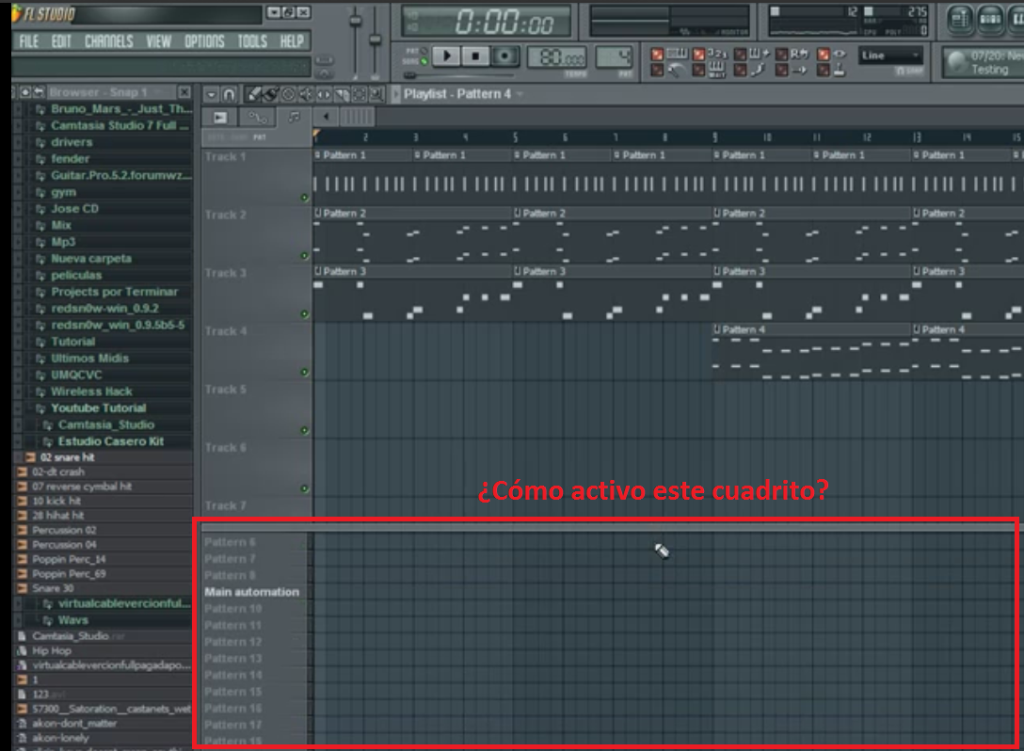Open the TOOLS menu
Screen dimensions: 1024x751
252,42
